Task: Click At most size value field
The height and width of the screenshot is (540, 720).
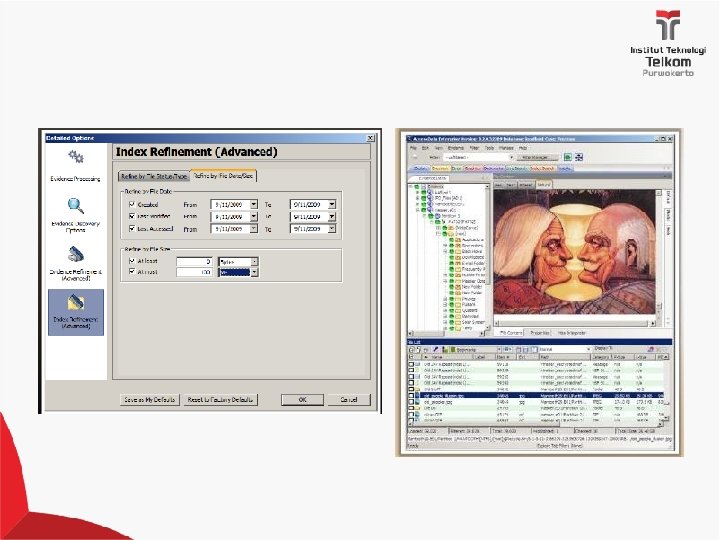Action: point(194,272)
